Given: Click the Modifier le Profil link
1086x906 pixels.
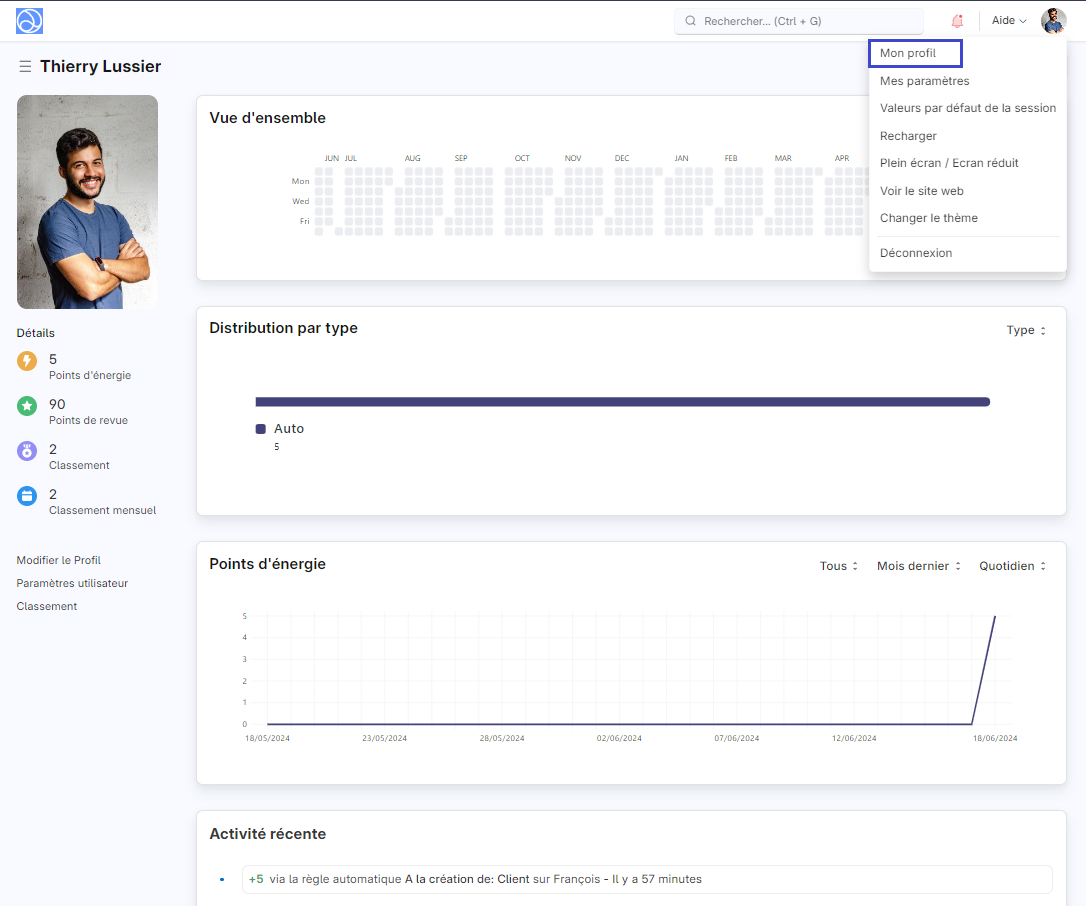Looking at the screenshot, I should pyautogui.click(x=59, y=560).
